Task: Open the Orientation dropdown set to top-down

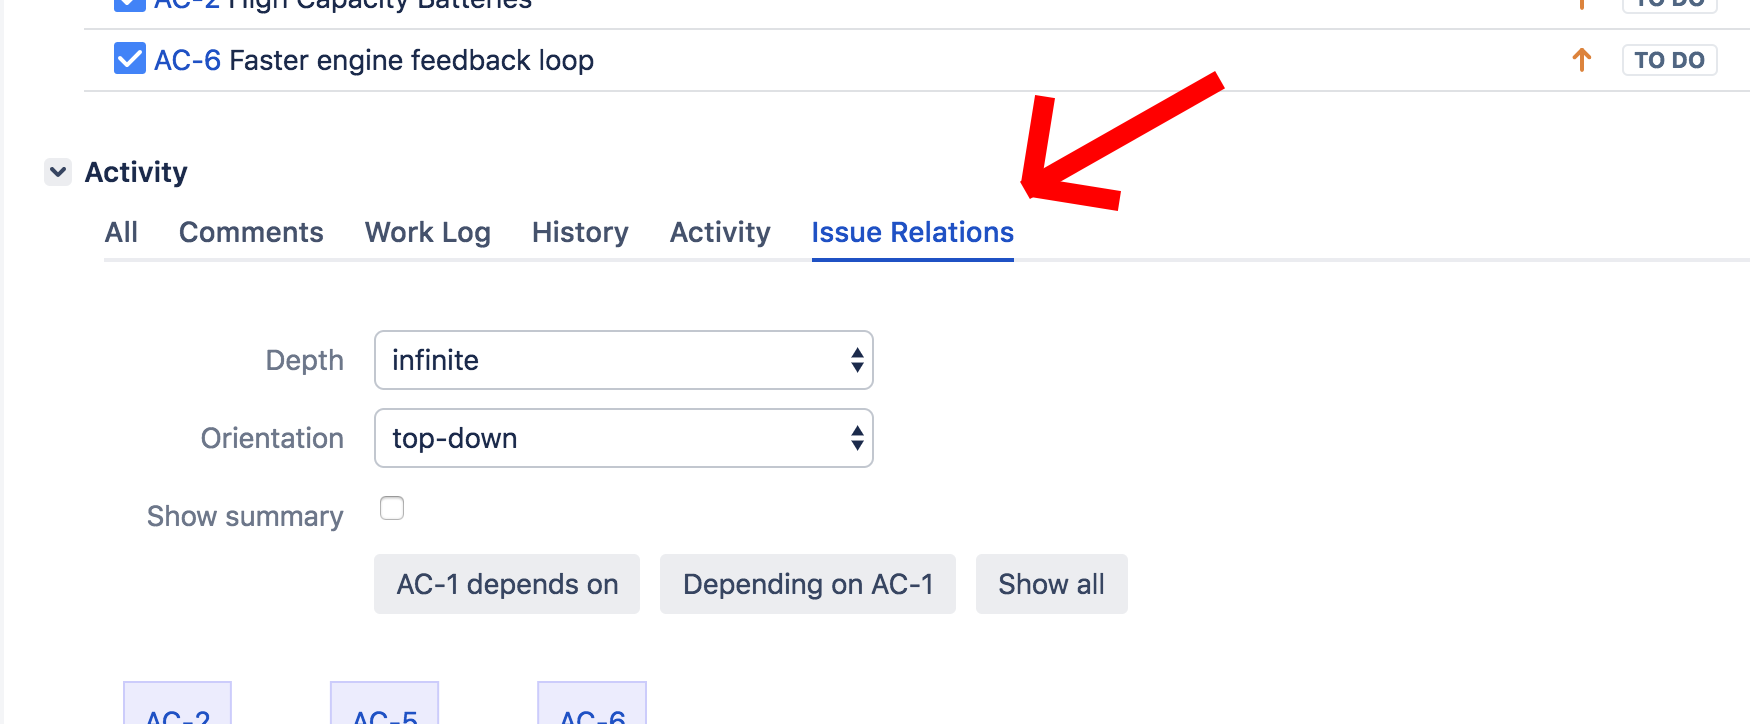Action: (x=623, y=438)
